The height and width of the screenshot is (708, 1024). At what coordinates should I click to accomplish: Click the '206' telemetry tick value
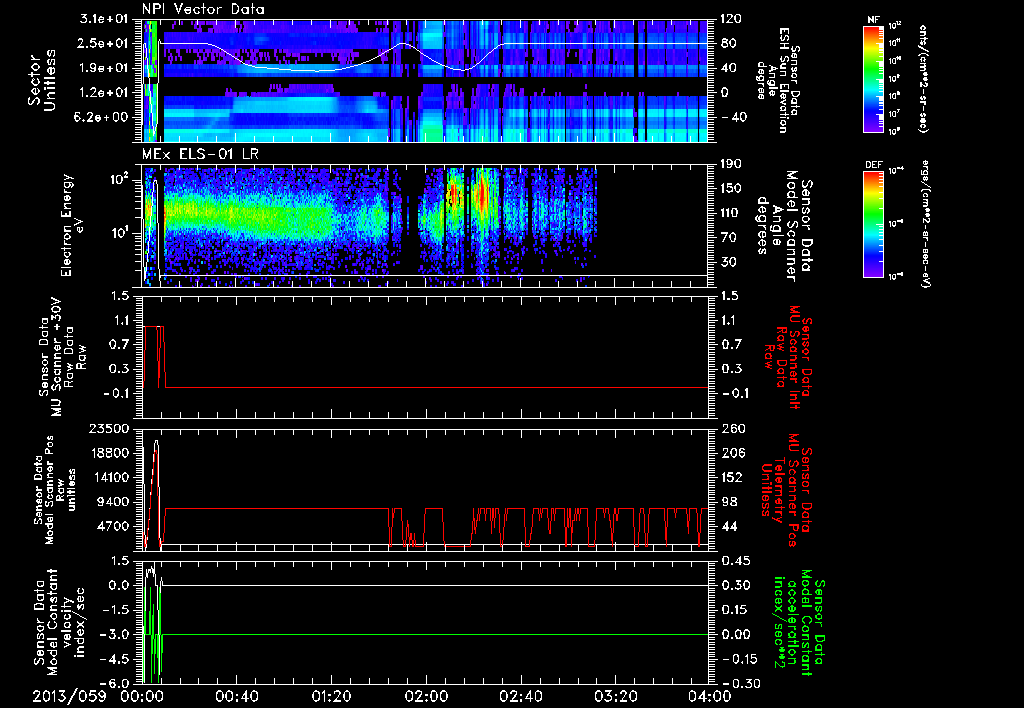731,453
